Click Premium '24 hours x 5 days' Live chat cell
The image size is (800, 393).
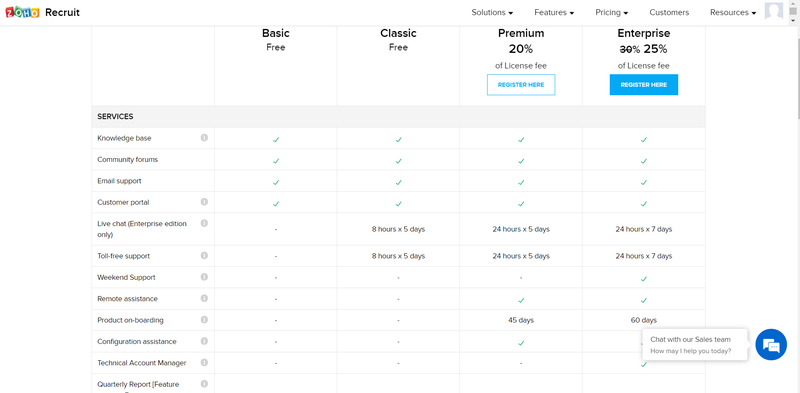click(521, 229)
